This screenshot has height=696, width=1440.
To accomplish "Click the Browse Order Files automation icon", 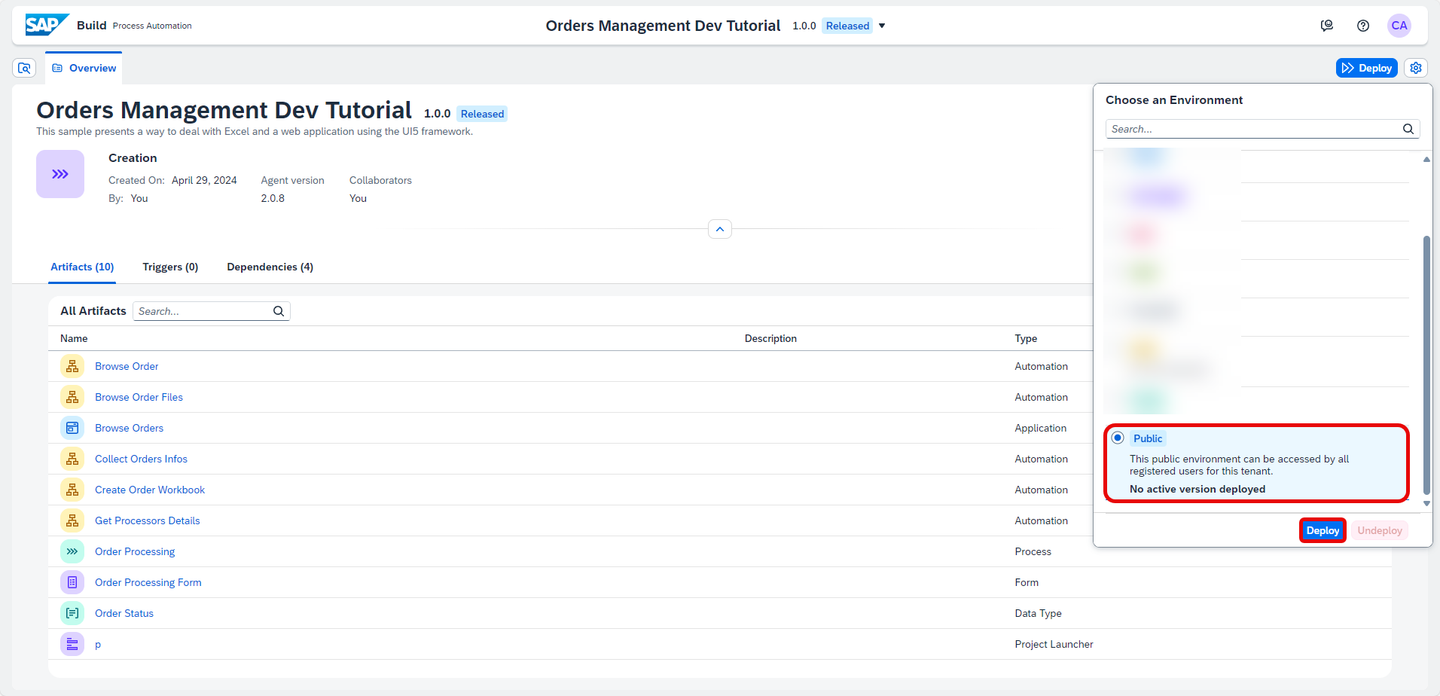I will tap(72, 397).
